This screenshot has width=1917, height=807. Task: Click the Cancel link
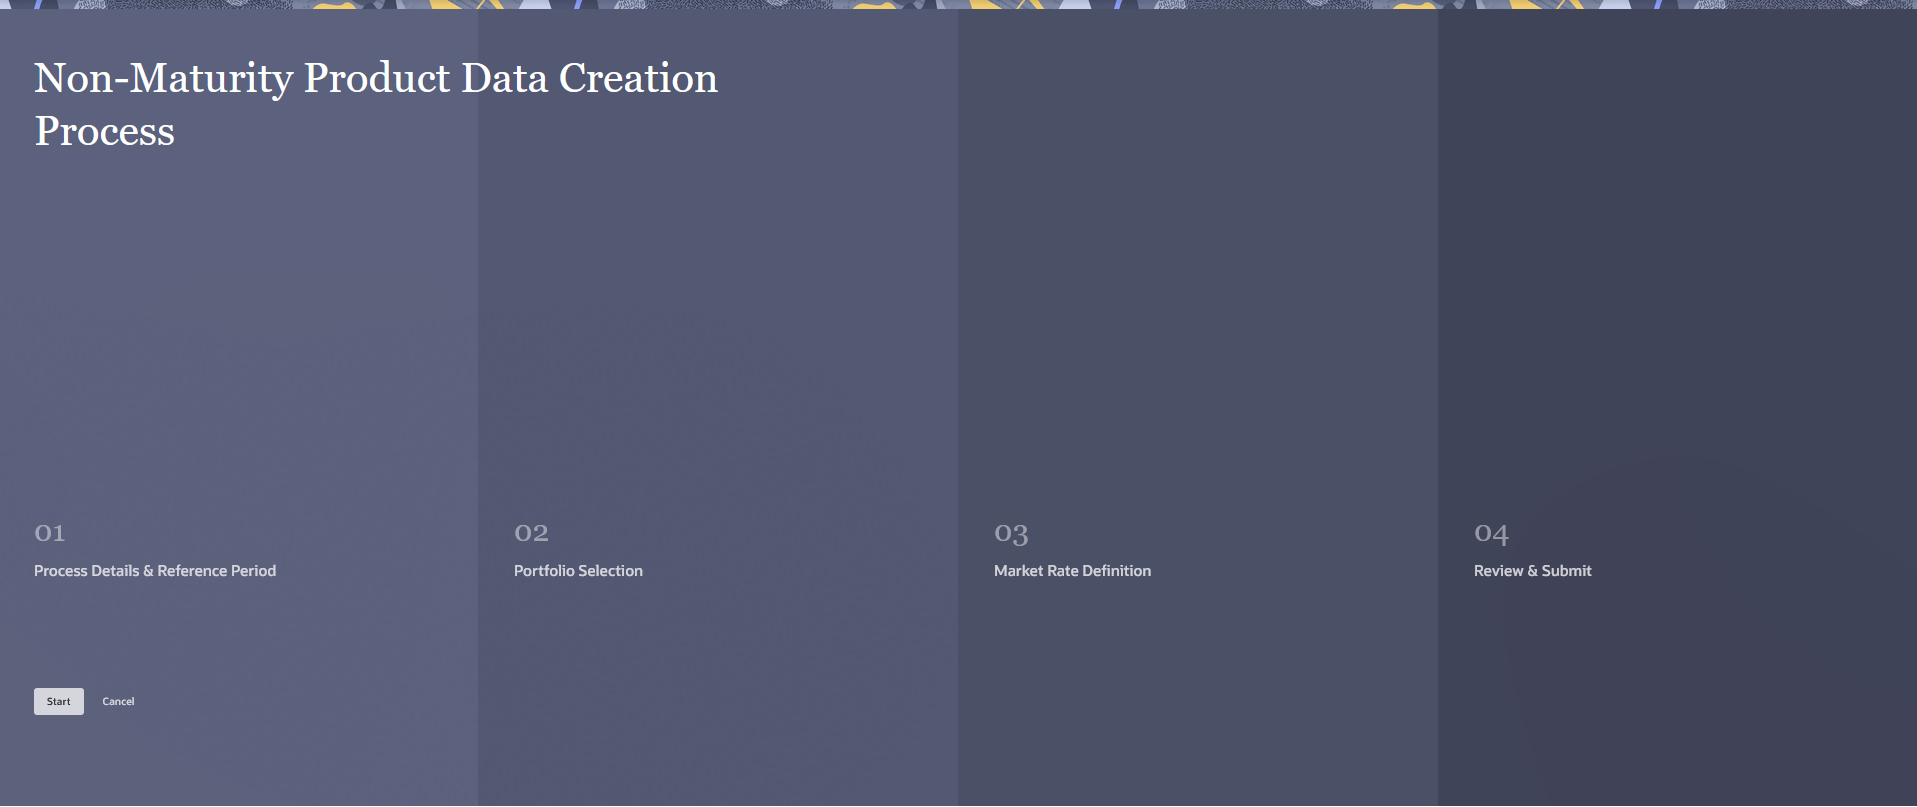118,701
